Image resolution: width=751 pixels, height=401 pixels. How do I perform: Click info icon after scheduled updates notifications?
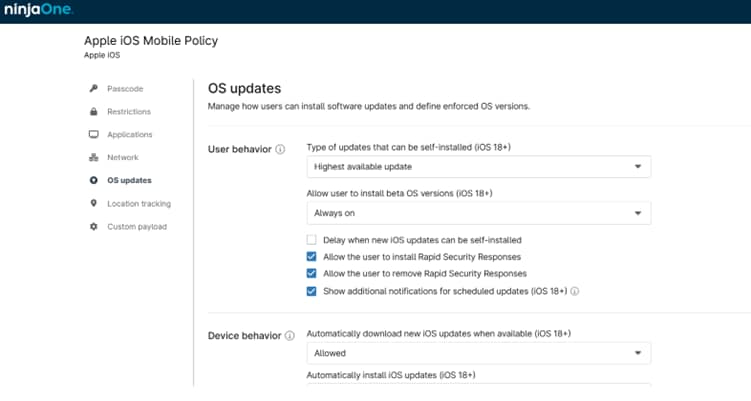tap(575, 291)
